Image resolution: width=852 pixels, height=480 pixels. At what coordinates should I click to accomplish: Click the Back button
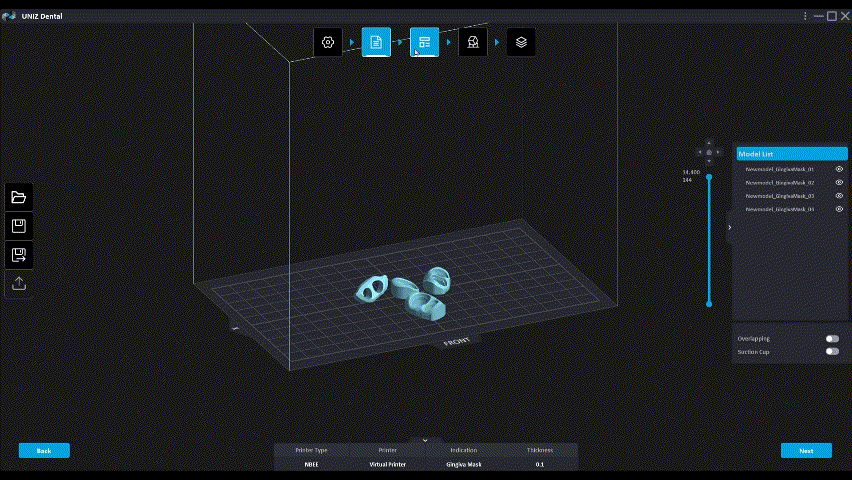pos(44,451)
